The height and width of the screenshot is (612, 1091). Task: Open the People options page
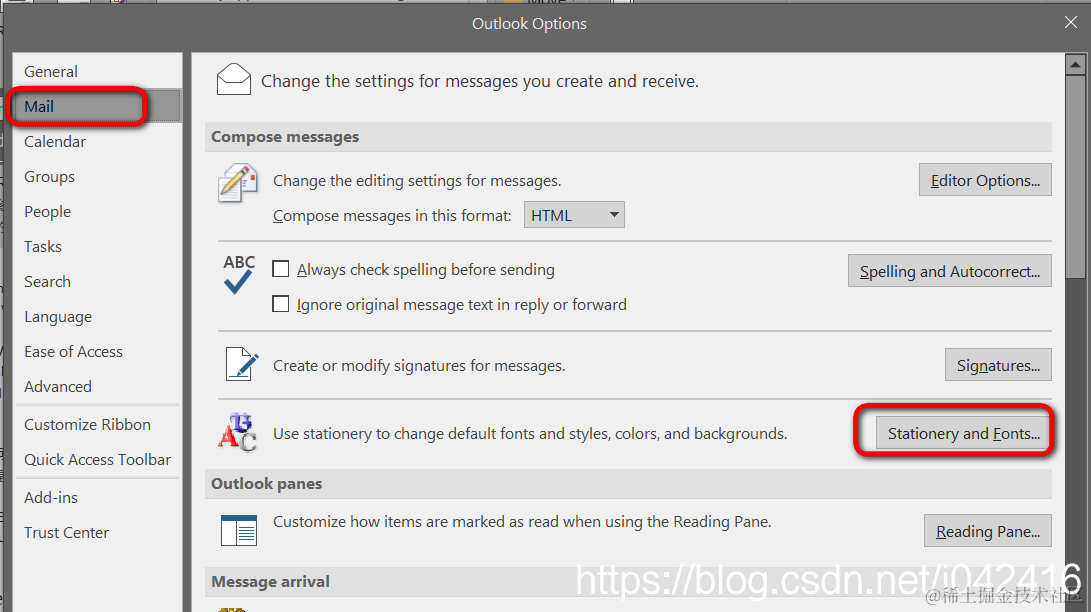click(97, 211)
